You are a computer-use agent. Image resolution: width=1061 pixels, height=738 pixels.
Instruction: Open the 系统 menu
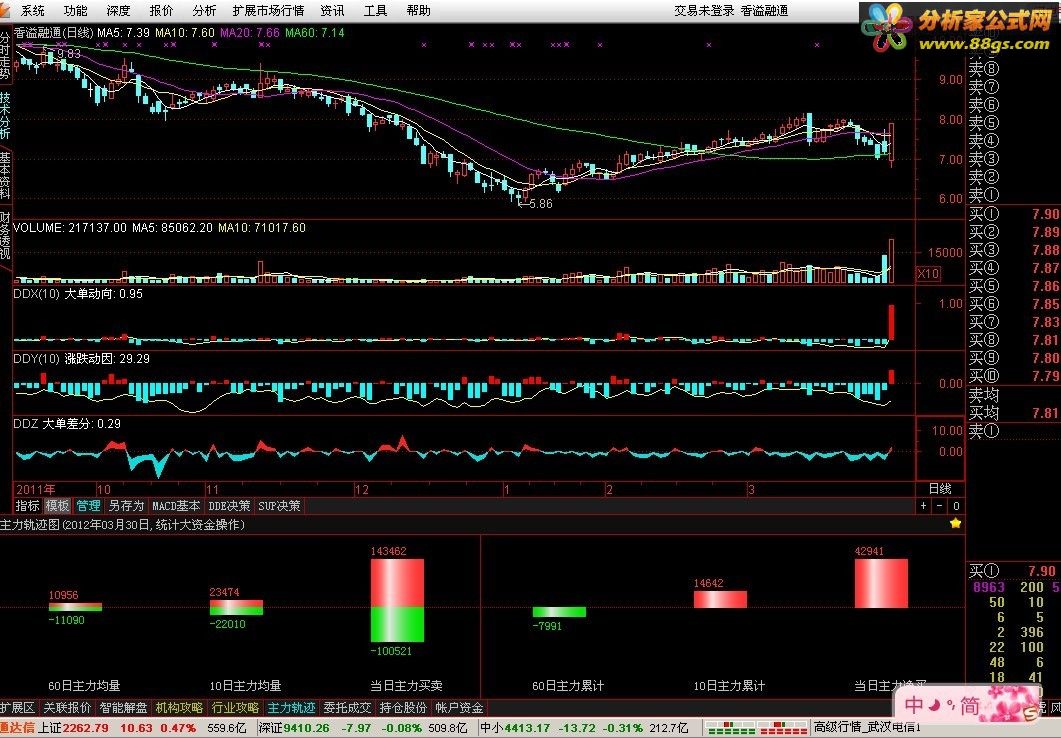[32, 10]
